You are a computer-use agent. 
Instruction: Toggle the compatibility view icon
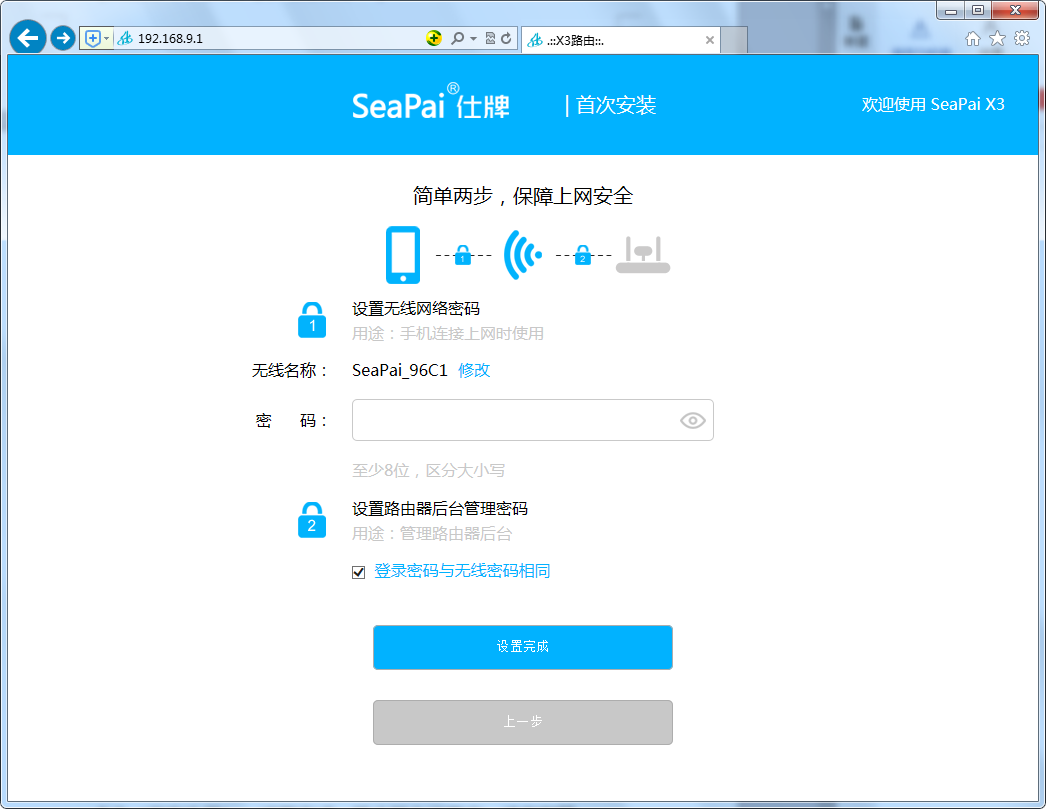(490, 39)
